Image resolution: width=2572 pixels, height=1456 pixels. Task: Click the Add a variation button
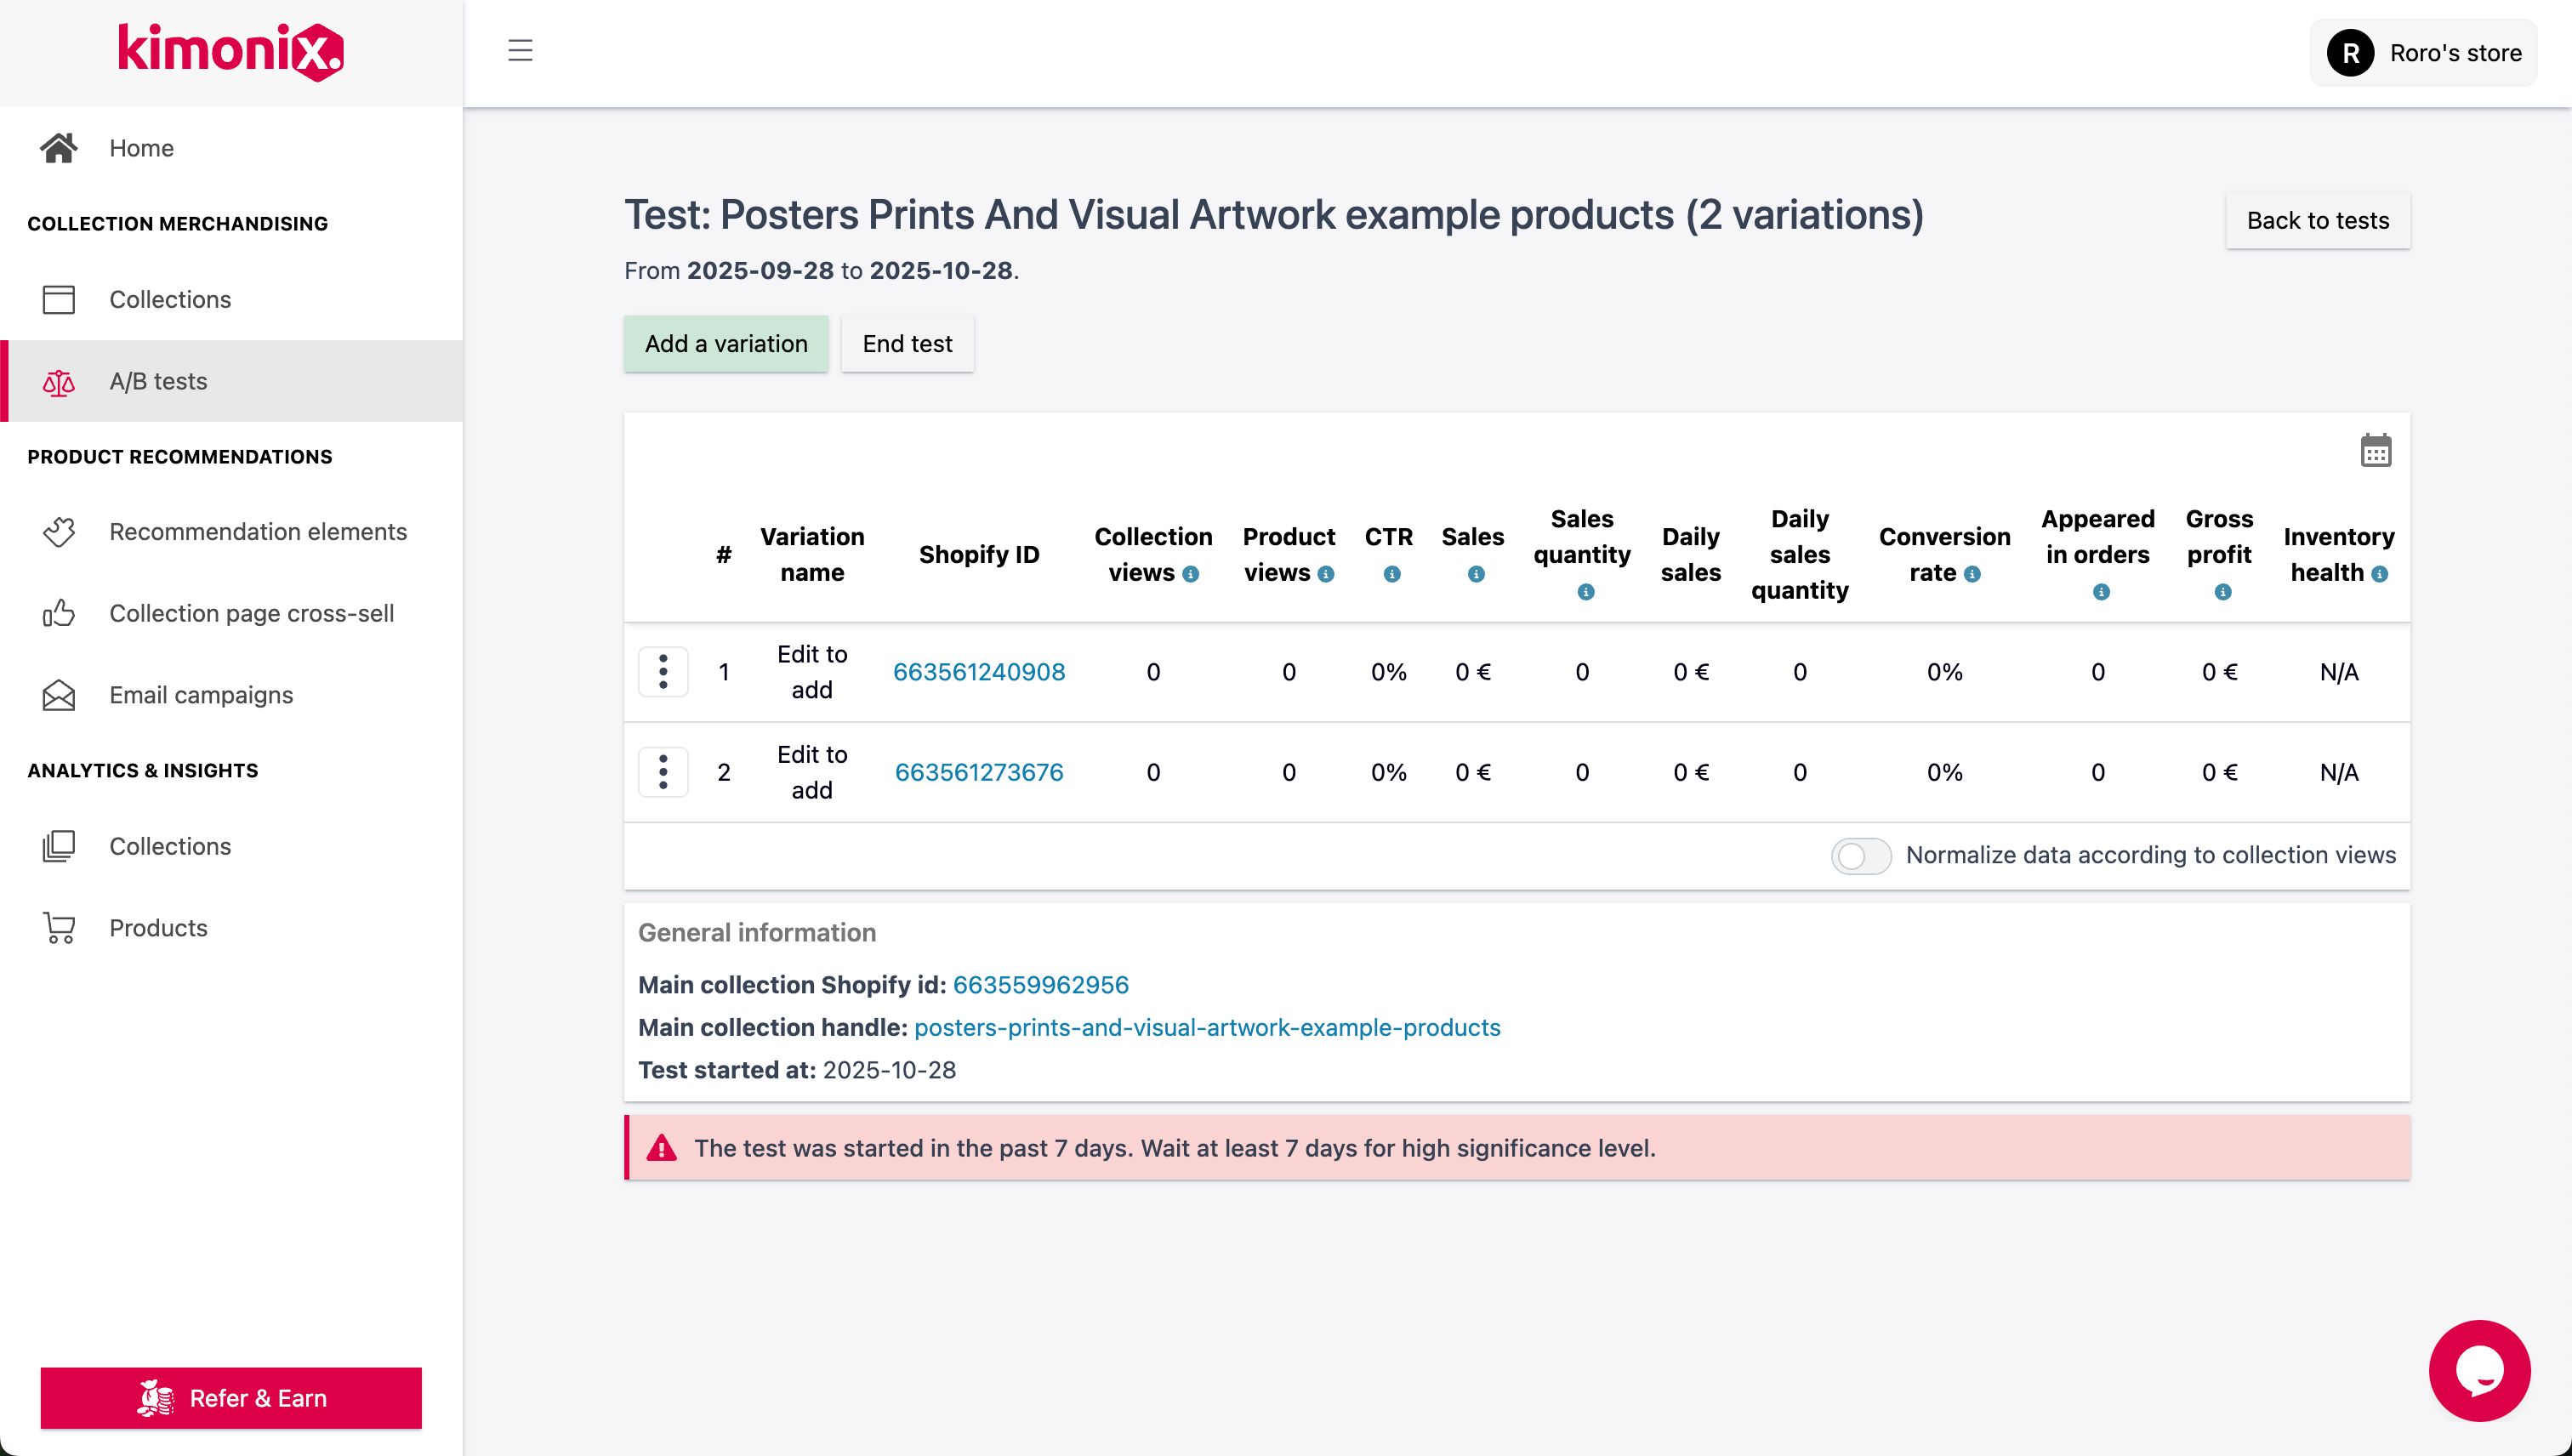click(x=726, y=344)
